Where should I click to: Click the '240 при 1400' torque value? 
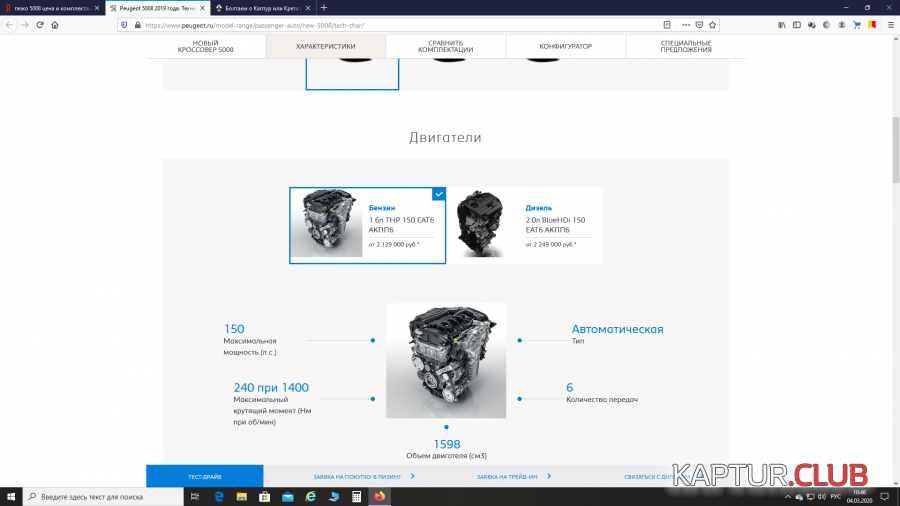(271, 387)
